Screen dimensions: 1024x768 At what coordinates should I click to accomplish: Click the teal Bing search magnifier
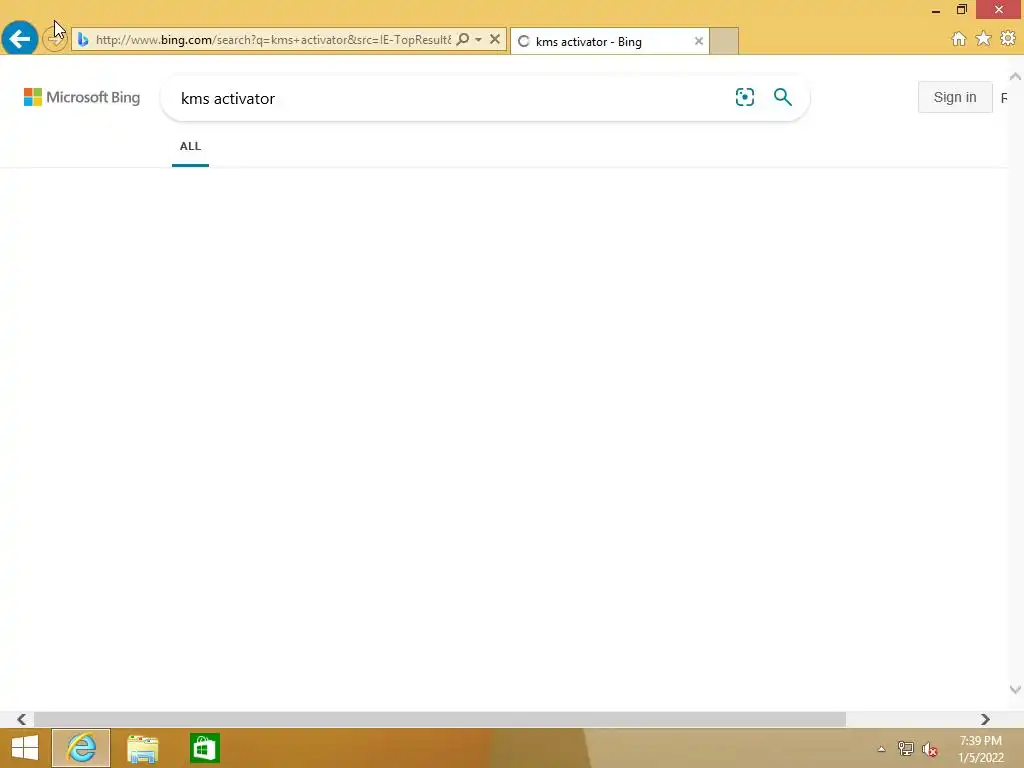tap(782, 97)
